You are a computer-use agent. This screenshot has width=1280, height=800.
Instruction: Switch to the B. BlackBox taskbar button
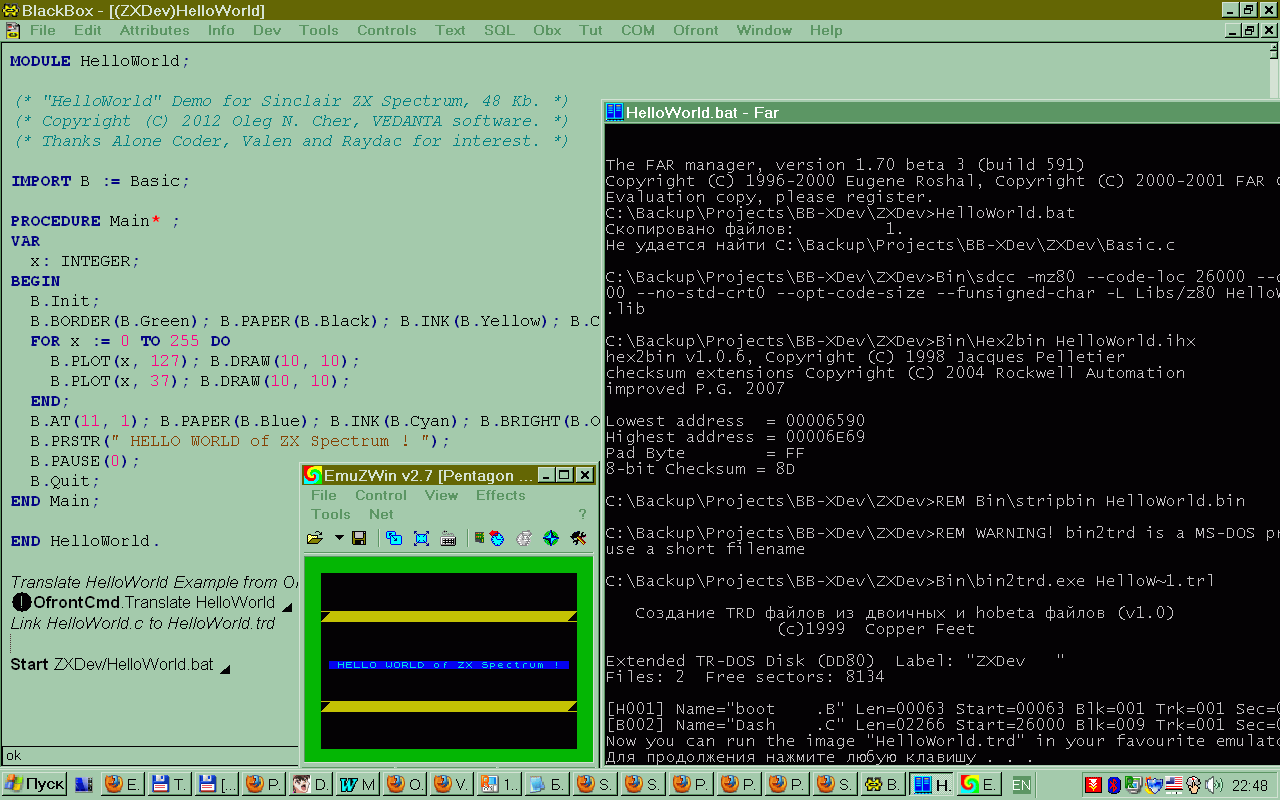point(883,784)
